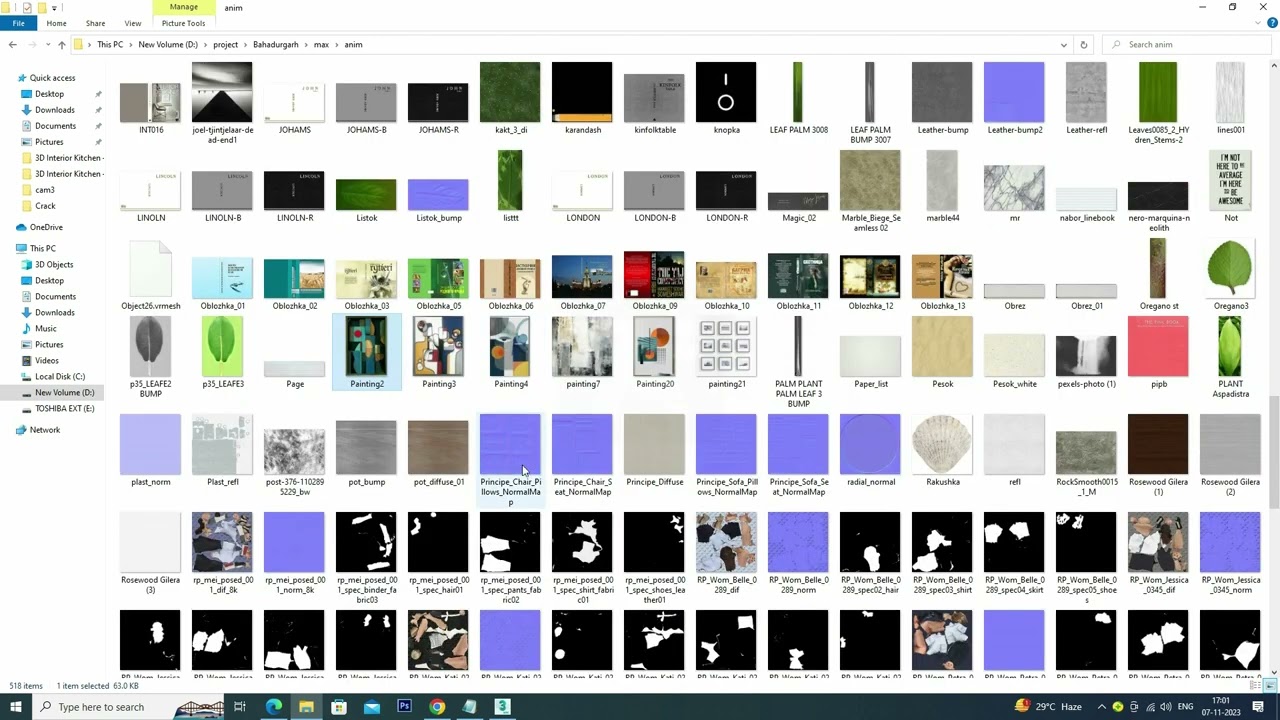This screenshot has width=1280, height=720.
Task: Open the File menu
Action: pyautogui.click(x=18, y=23)
